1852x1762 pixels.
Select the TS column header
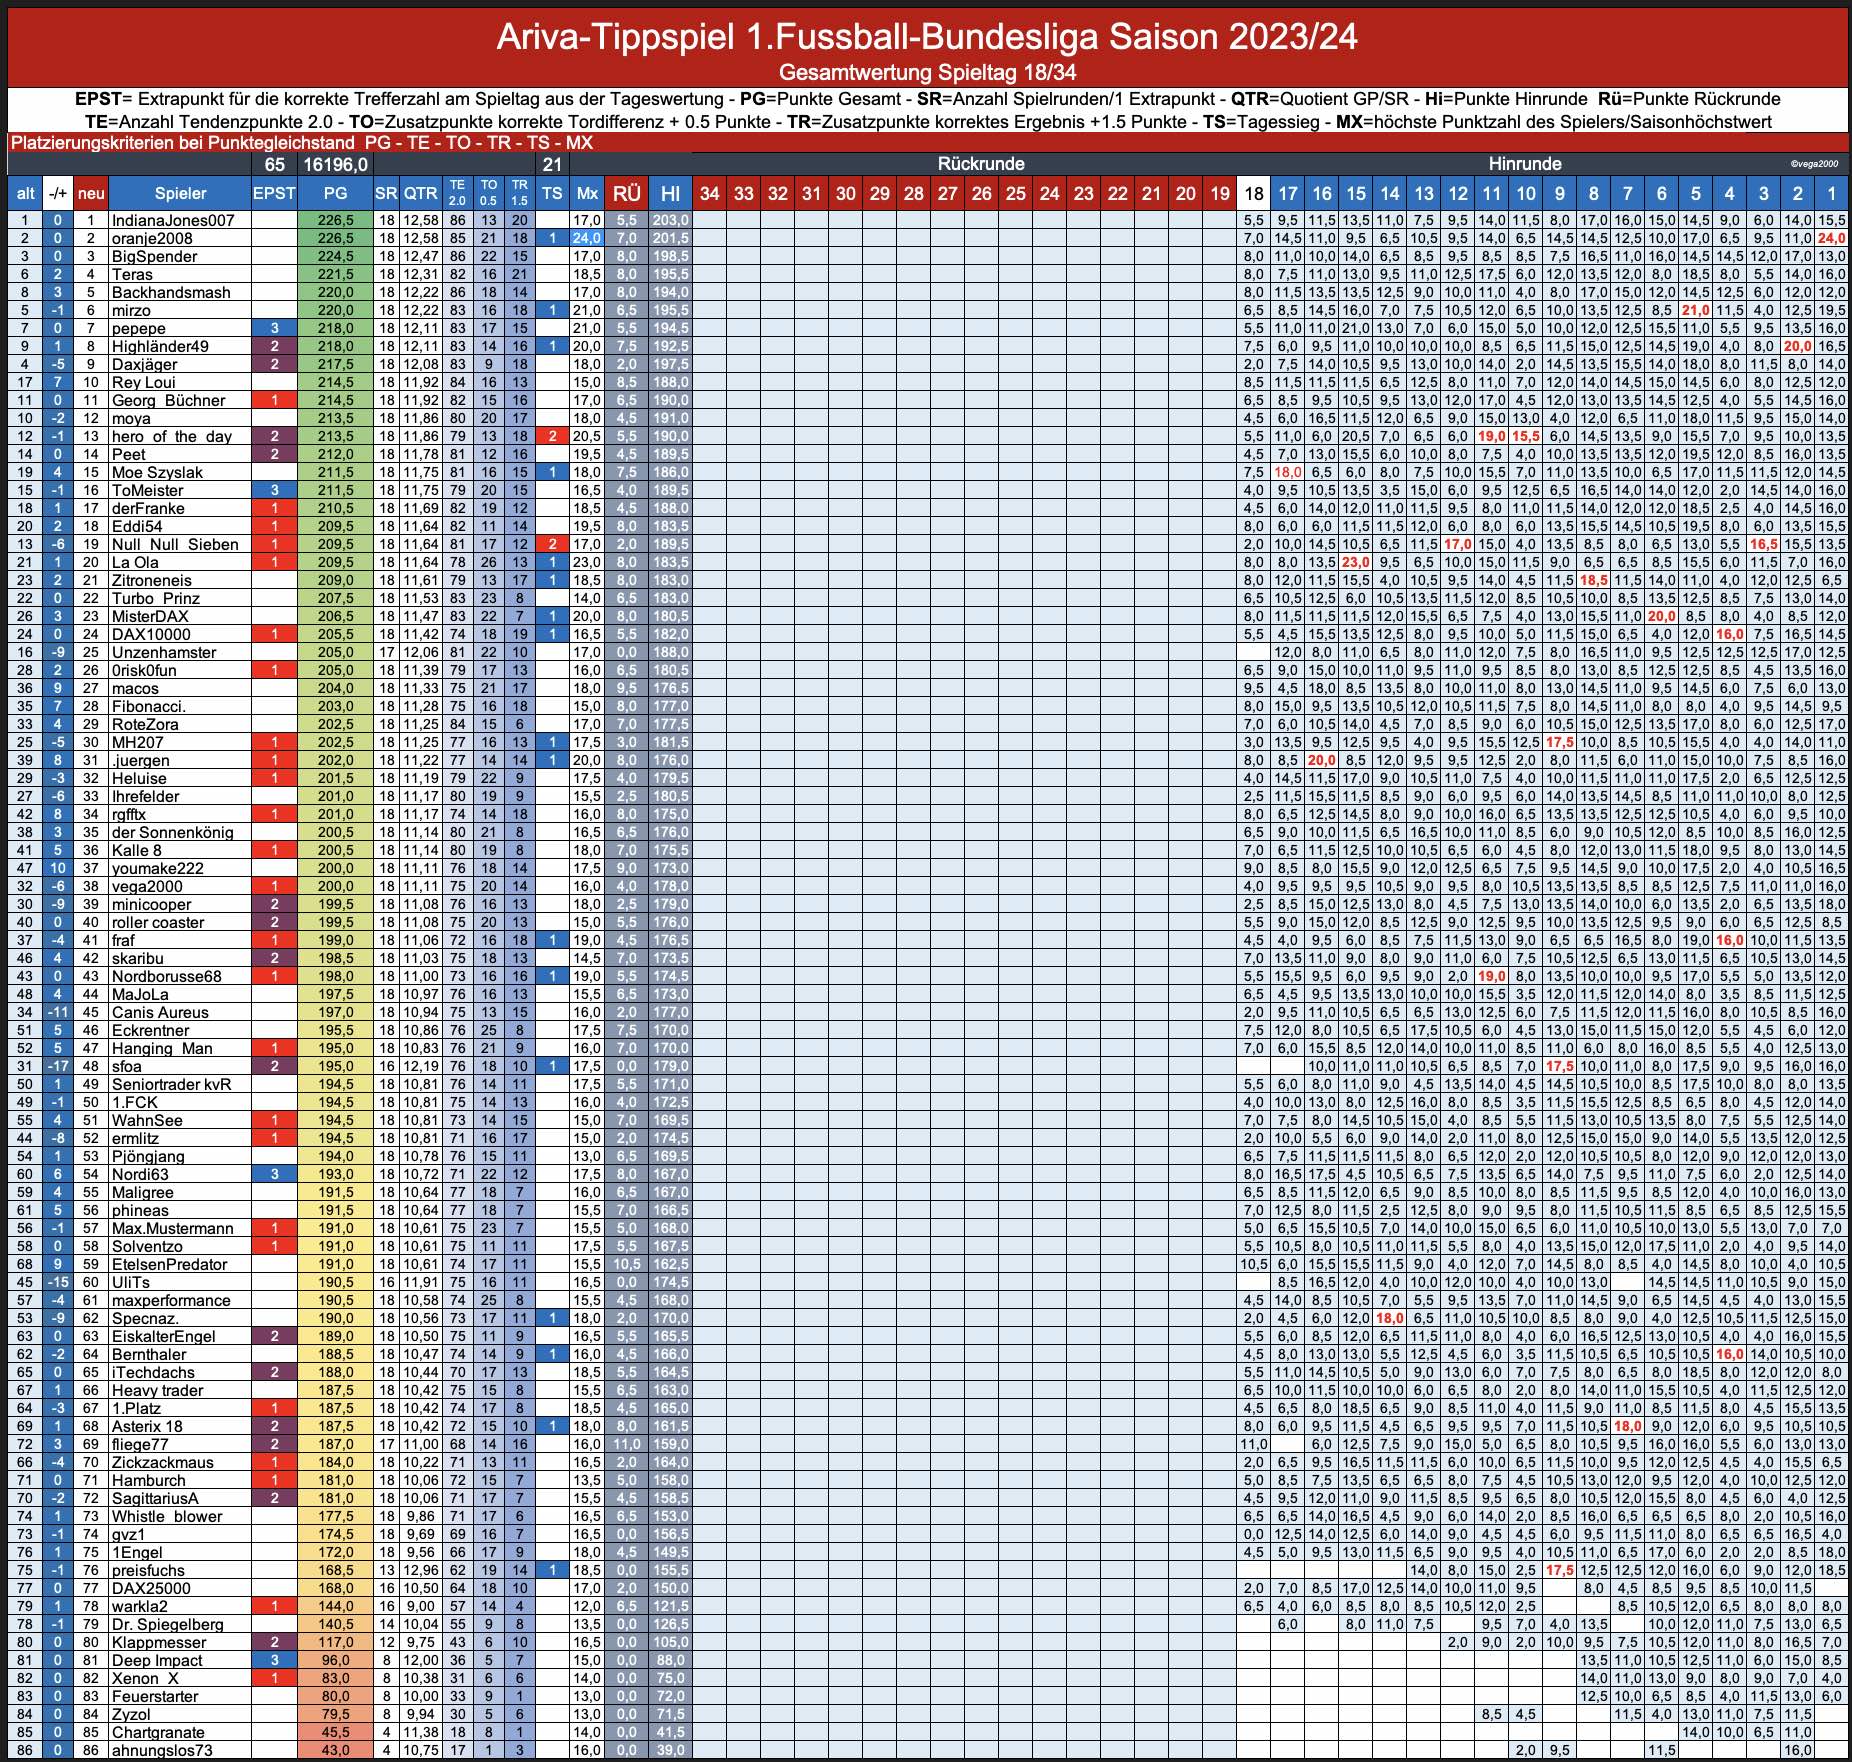pyautogui.click(x=552, y=194)
